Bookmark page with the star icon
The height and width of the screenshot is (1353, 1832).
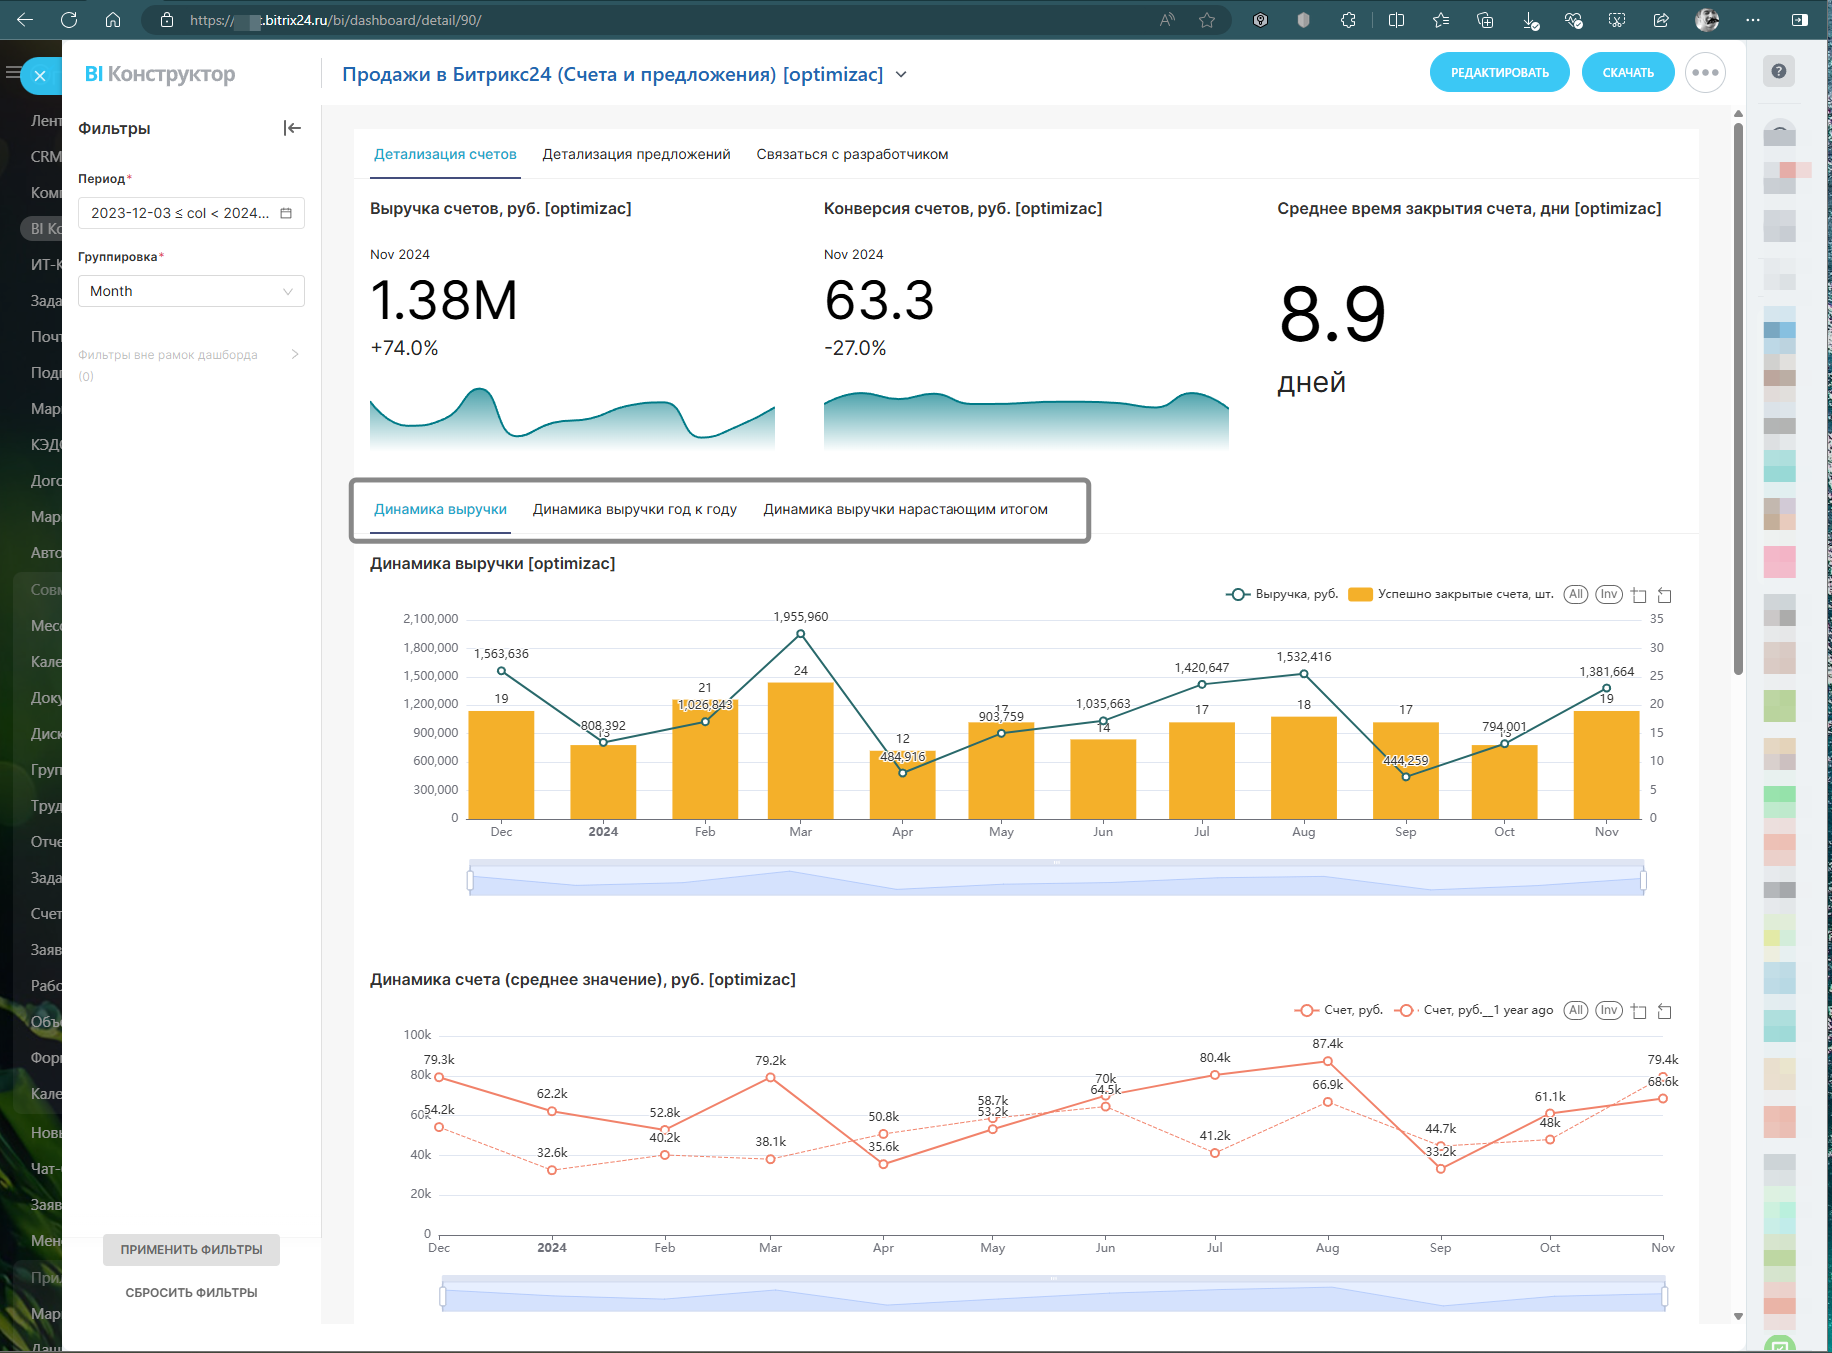point(1207,20)
